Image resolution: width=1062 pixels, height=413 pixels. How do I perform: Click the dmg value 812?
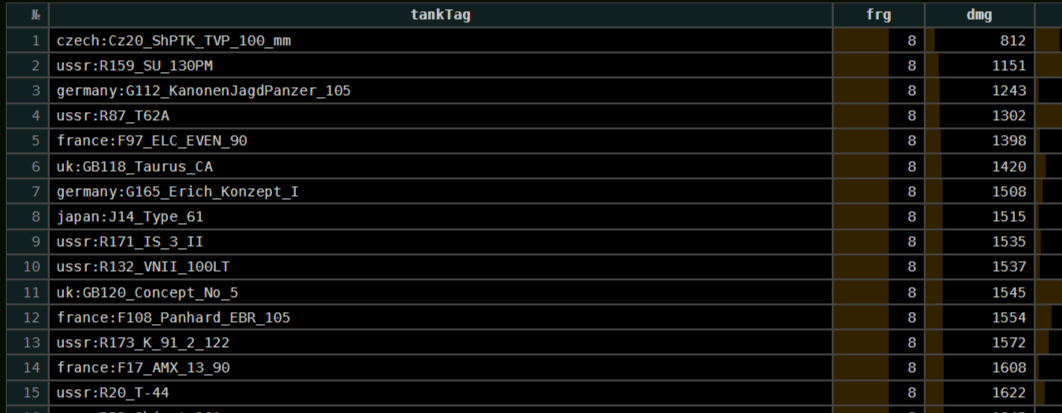tap(1012, 40)
